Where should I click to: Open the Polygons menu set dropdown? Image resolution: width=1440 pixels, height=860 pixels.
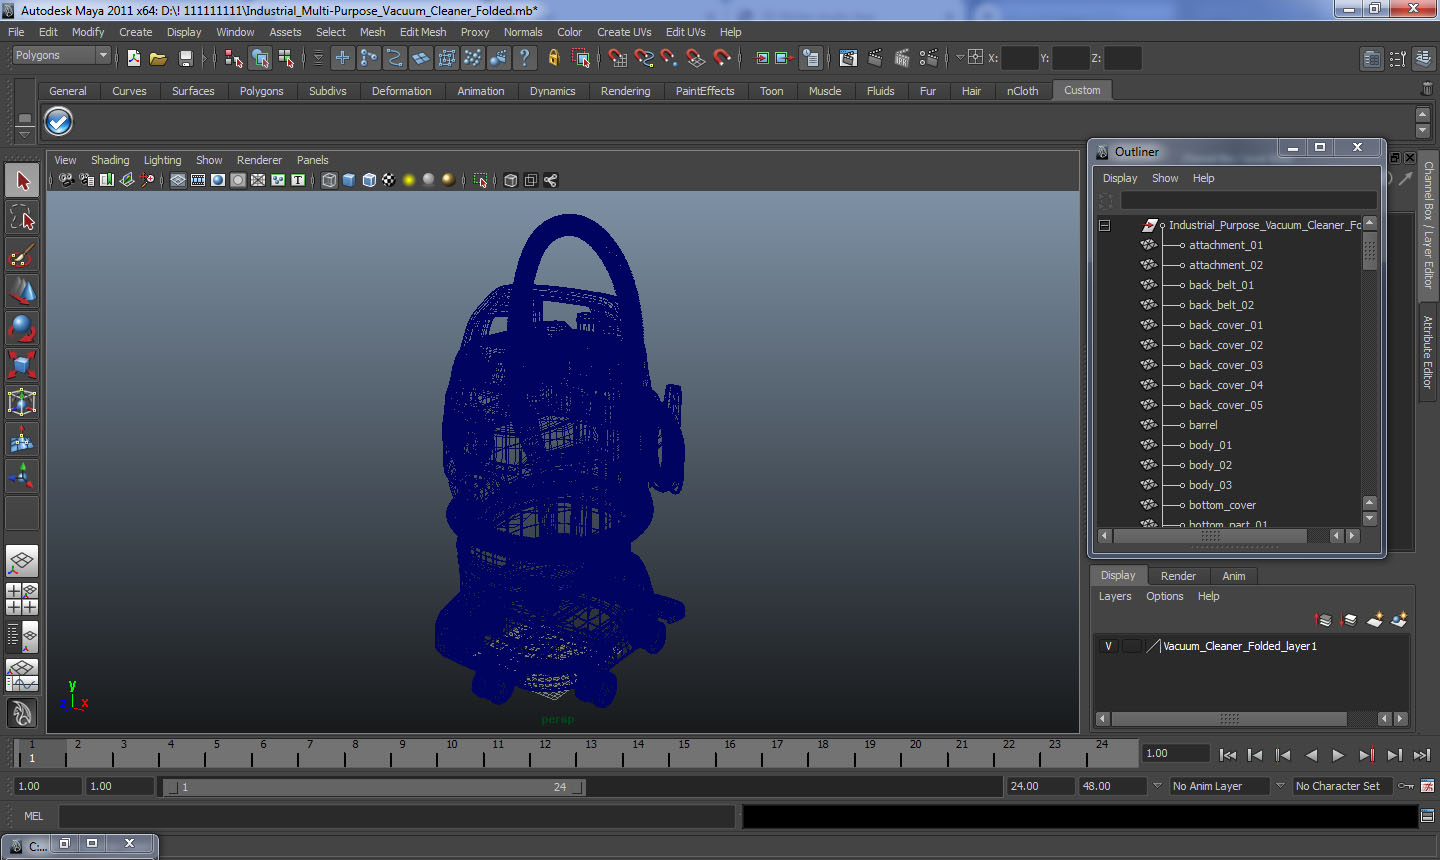pyautogui.click(x=61, y=56)
